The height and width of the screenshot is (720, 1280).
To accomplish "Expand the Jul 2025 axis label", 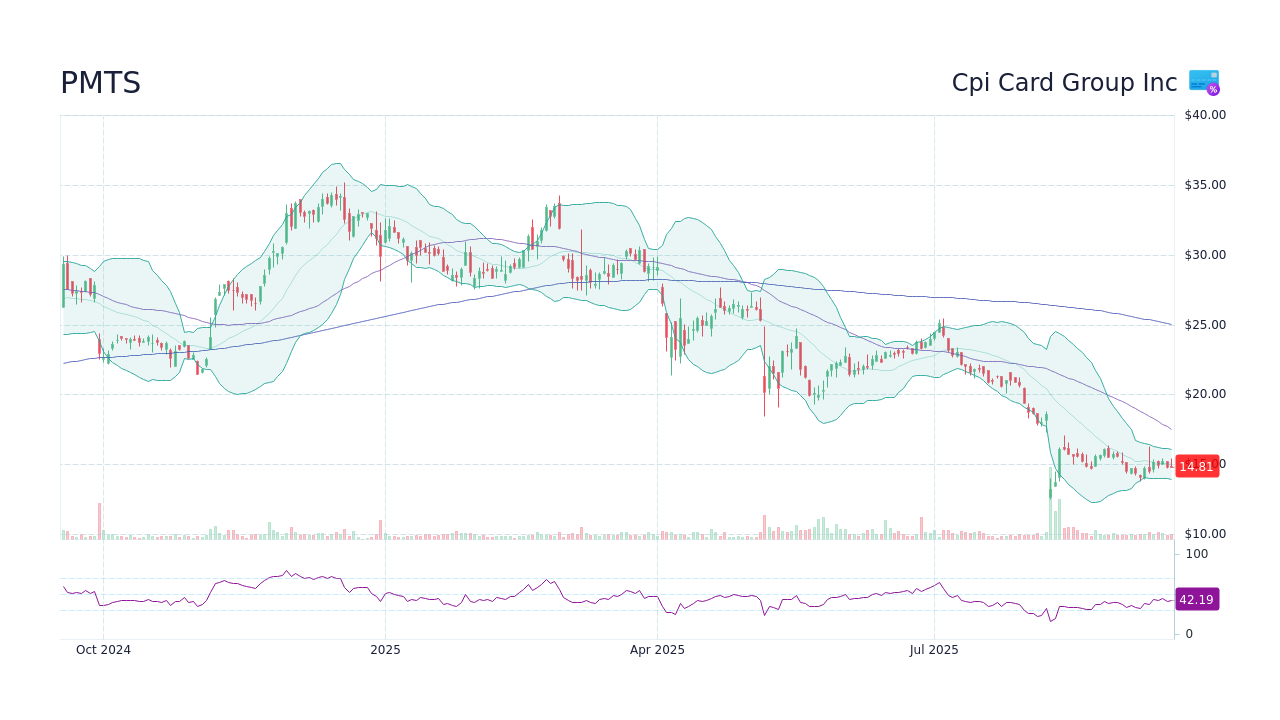I will 934,649.
